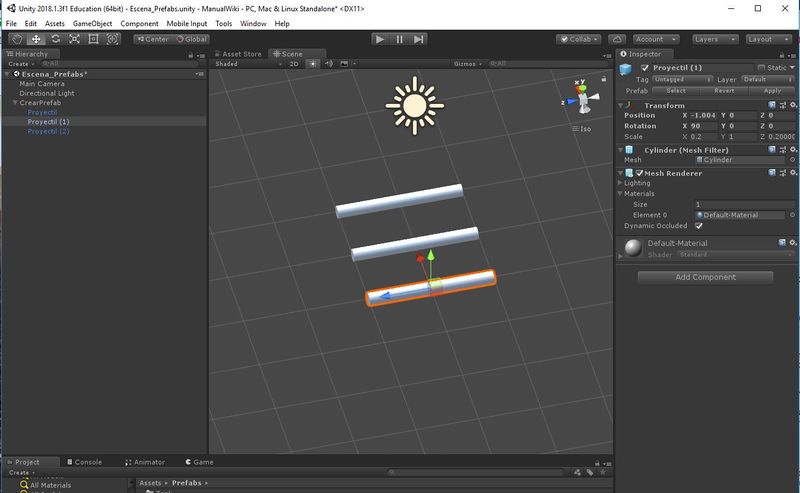Select the combined Transform tool
The width and height of the screenshot is (800, 493).
click(x=112, y=39)
